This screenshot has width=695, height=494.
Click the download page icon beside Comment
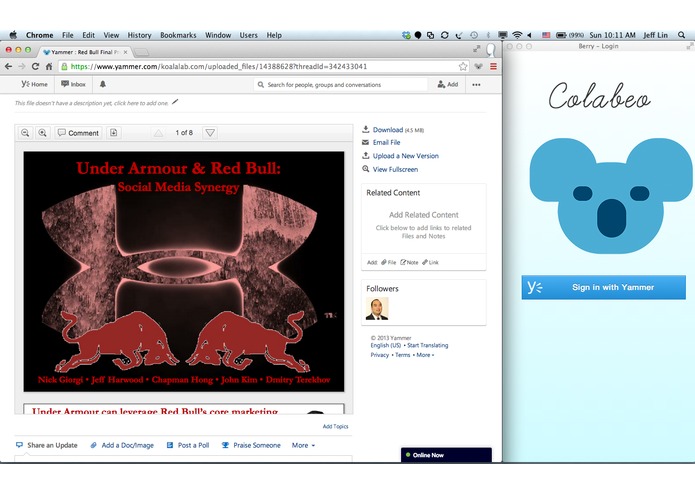(113, 133)
